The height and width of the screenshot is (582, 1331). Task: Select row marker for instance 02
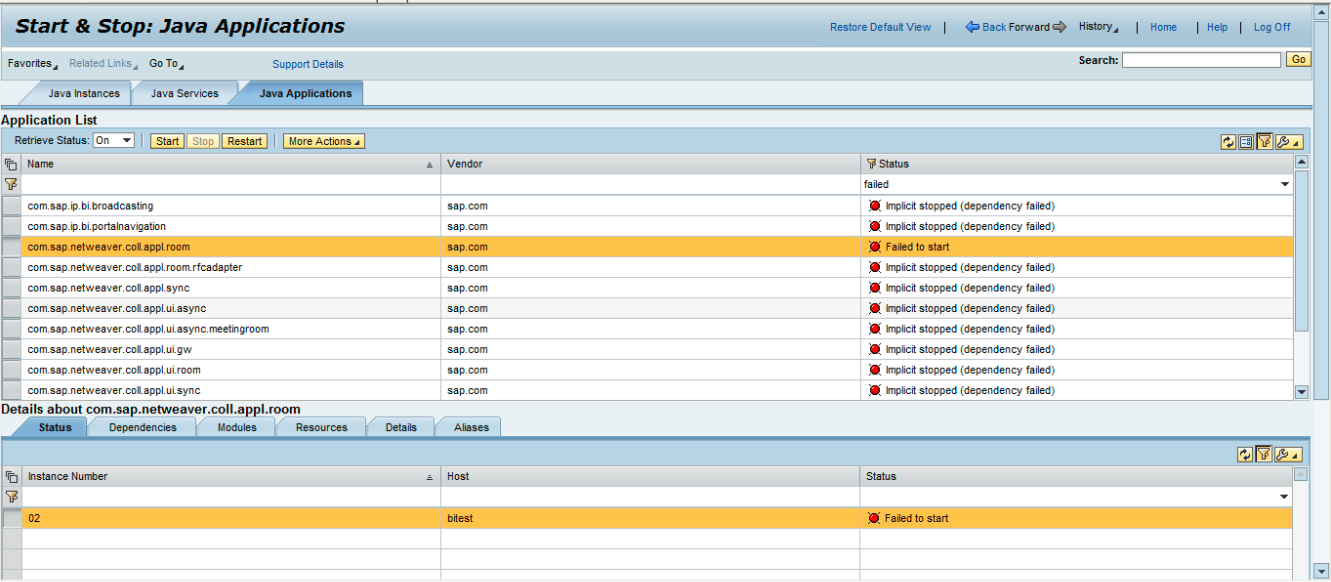[x=11, y=518]
